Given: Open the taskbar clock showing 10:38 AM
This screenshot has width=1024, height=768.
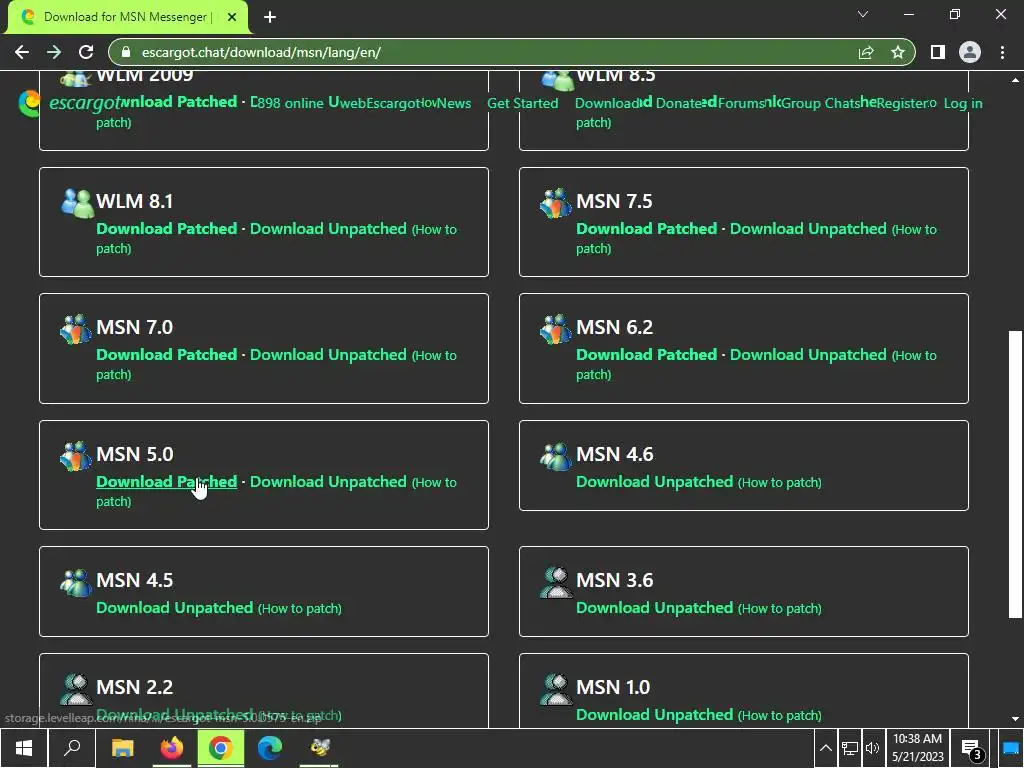Looking at the screenshot, I should coord(918,748).
